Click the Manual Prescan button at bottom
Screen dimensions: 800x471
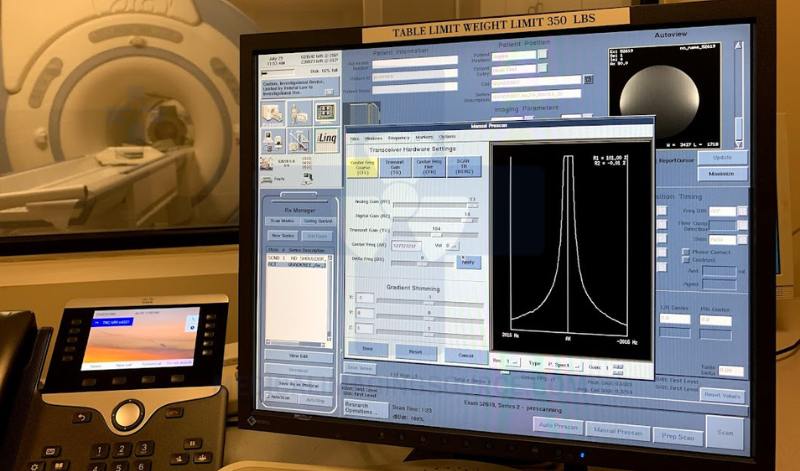point(618,431)
